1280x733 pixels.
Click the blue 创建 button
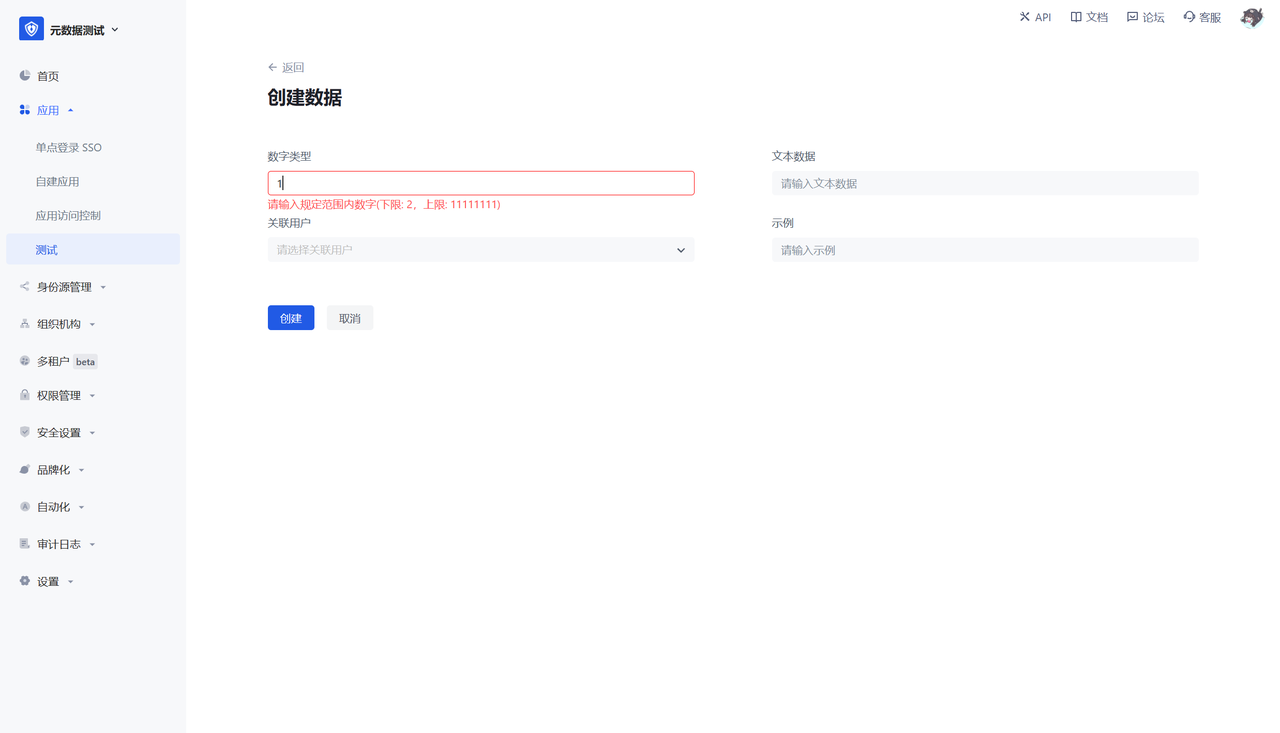click(x=291, y=318)
